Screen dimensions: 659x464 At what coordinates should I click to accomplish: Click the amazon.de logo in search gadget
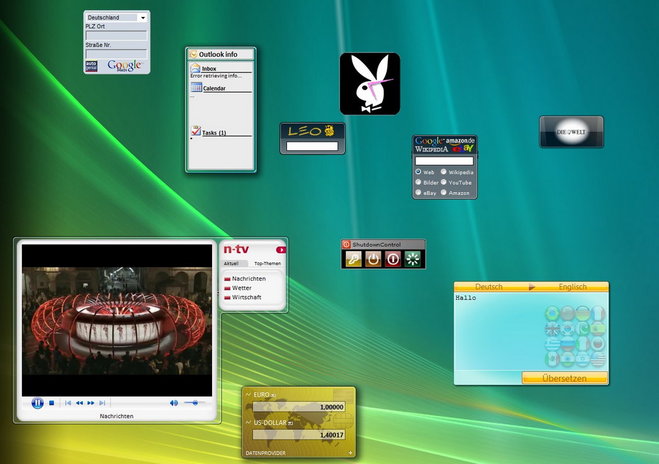click(460, 141)
